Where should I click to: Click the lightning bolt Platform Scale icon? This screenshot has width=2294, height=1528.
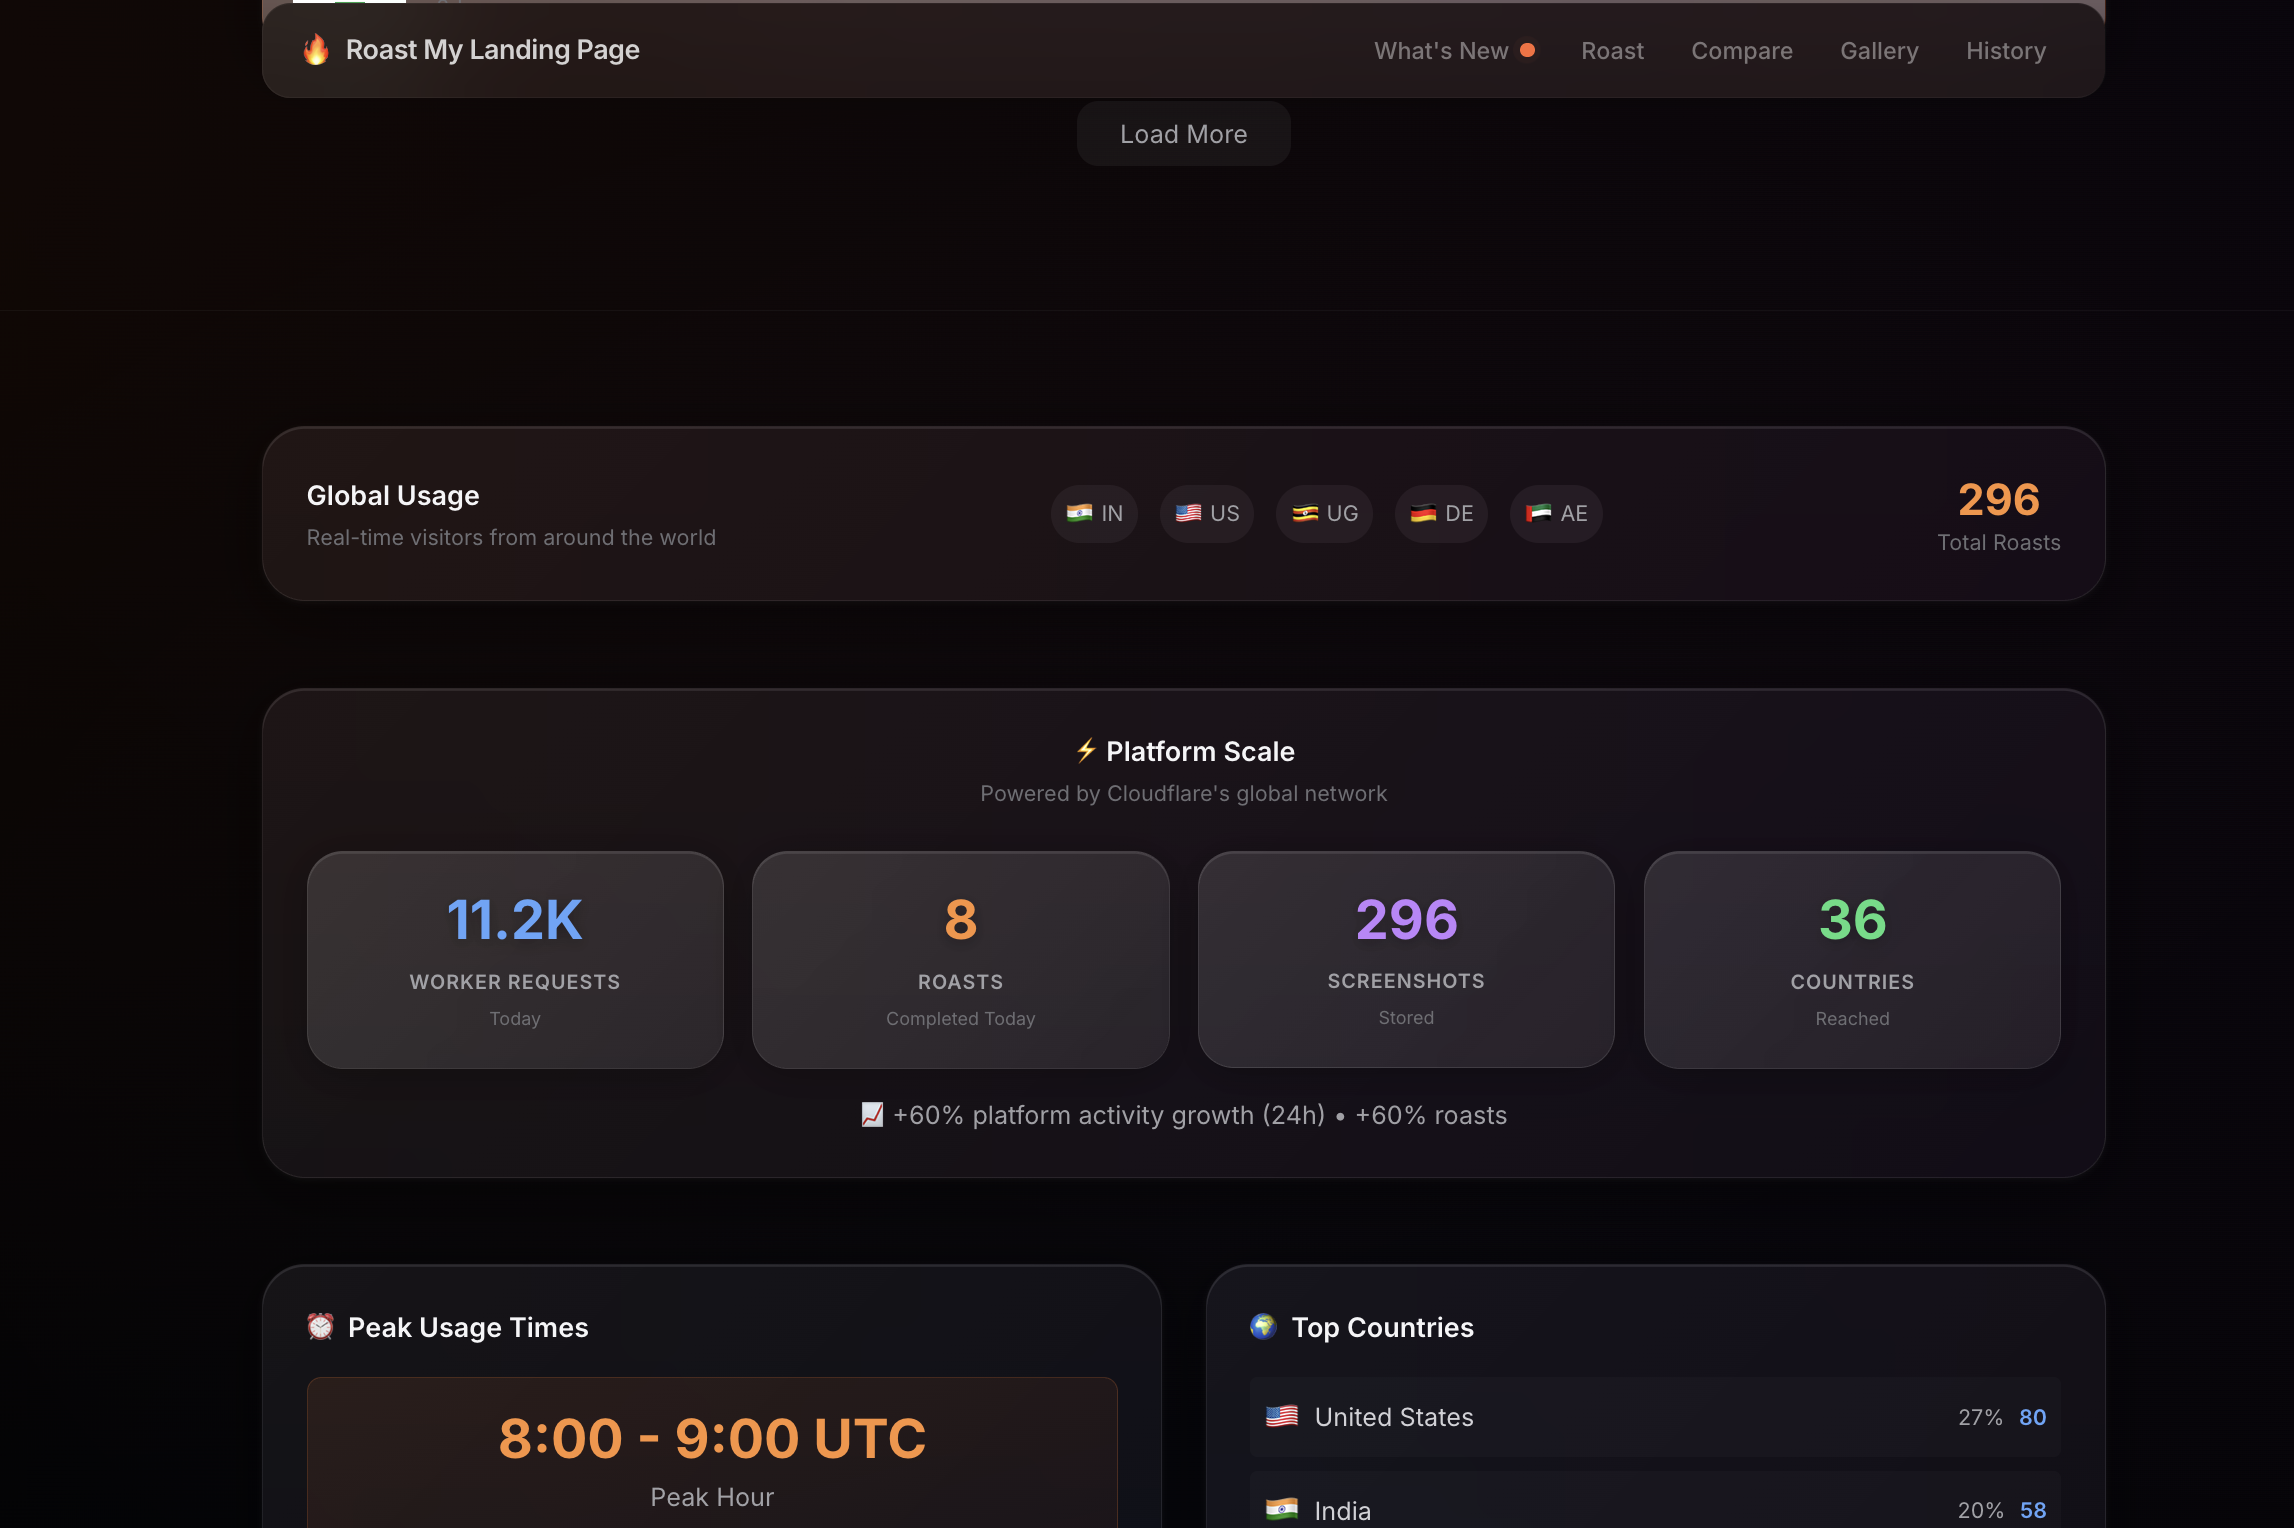(x=1086, y=751)
